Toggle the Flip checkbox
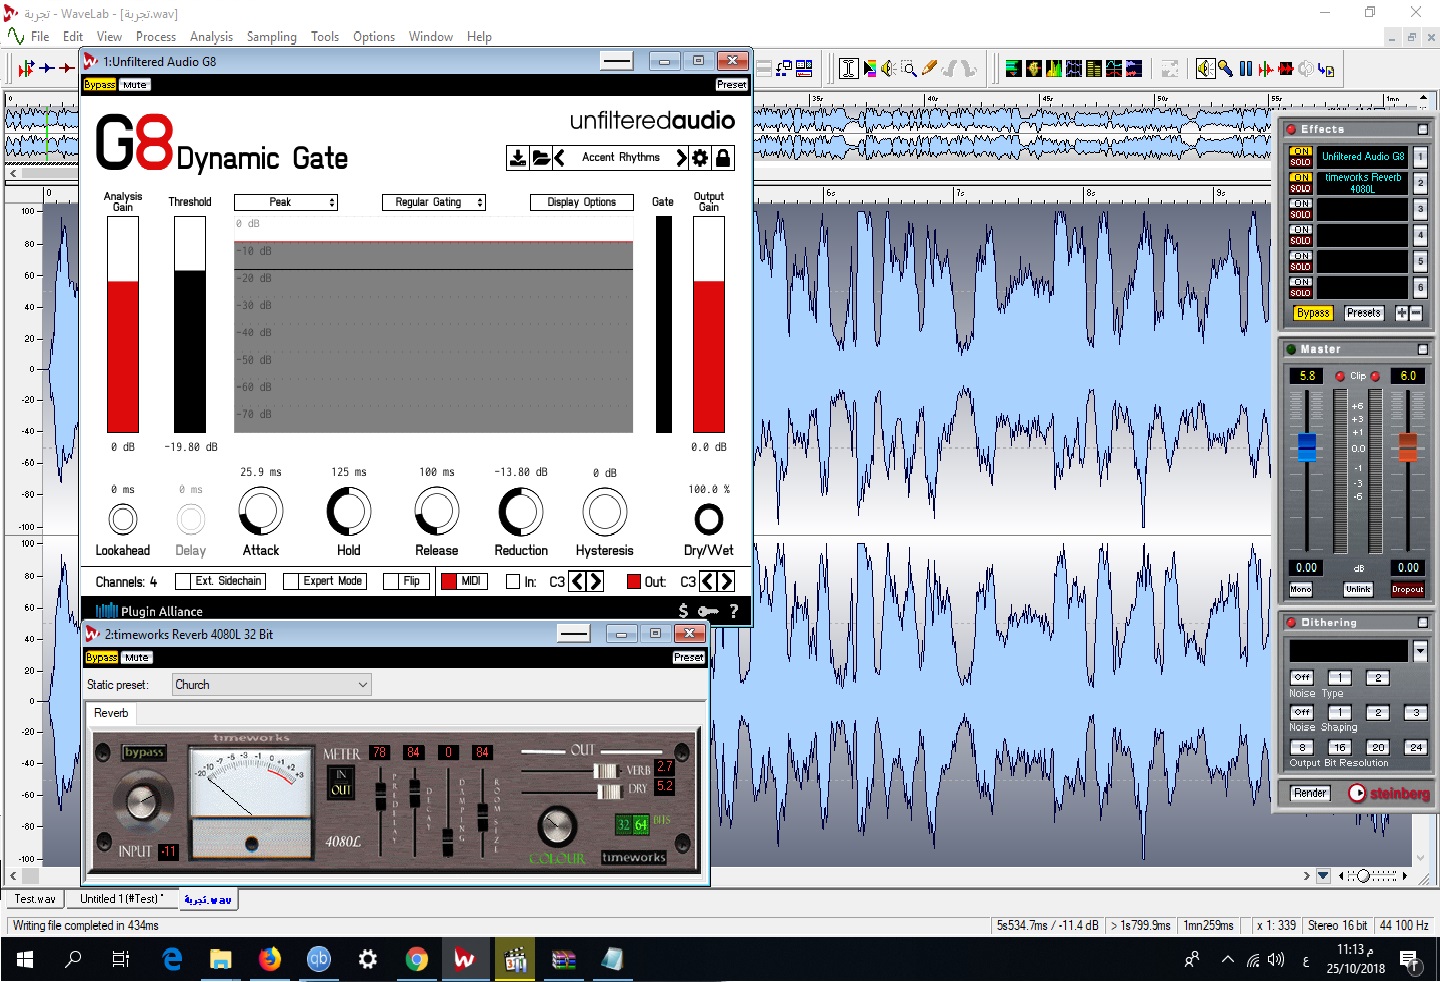The width and height of the screenshot is (1440, 982). 391,581
